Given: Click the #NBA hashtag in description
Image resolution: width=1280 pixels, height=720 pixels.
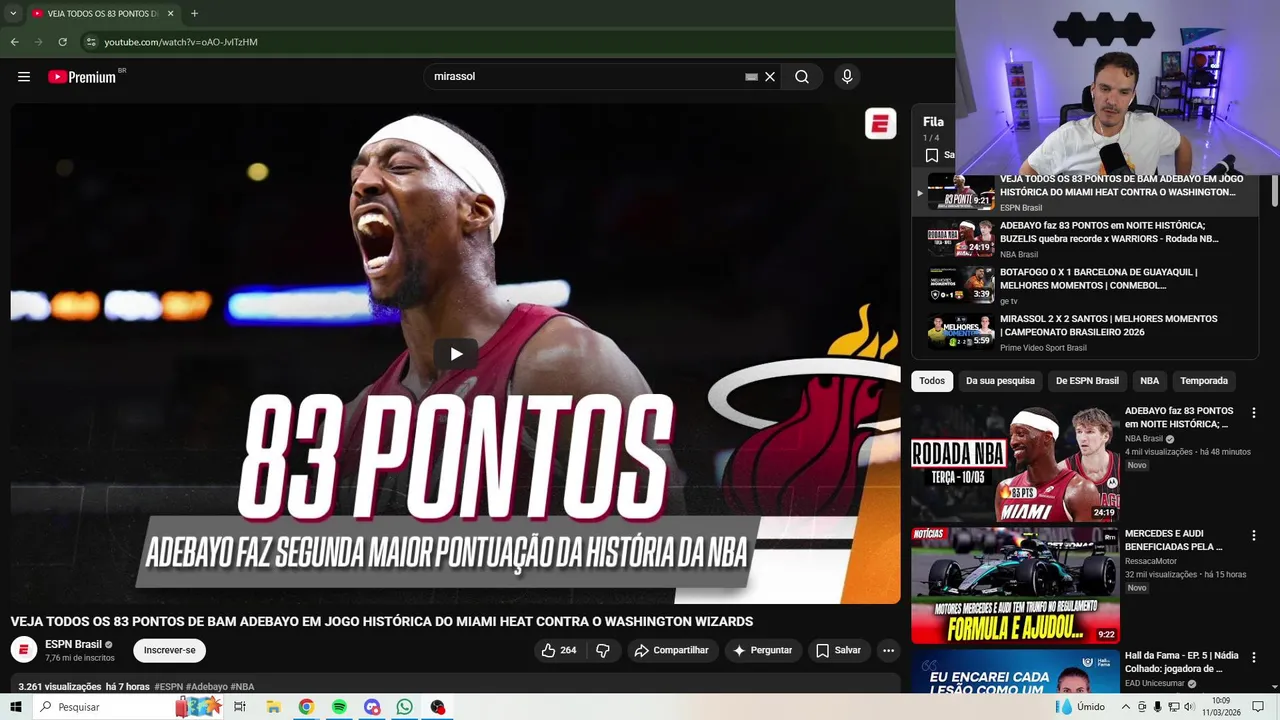Looking at the screenshot, I should [242, 687].
